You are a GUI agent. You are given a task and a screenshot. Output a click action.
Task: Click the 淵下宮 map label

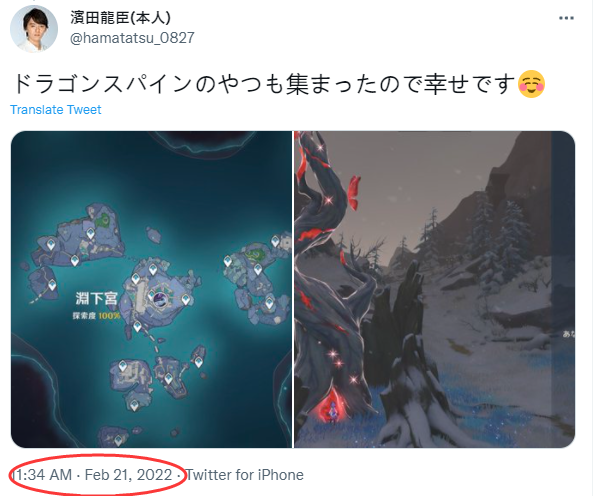coord(96,298)
